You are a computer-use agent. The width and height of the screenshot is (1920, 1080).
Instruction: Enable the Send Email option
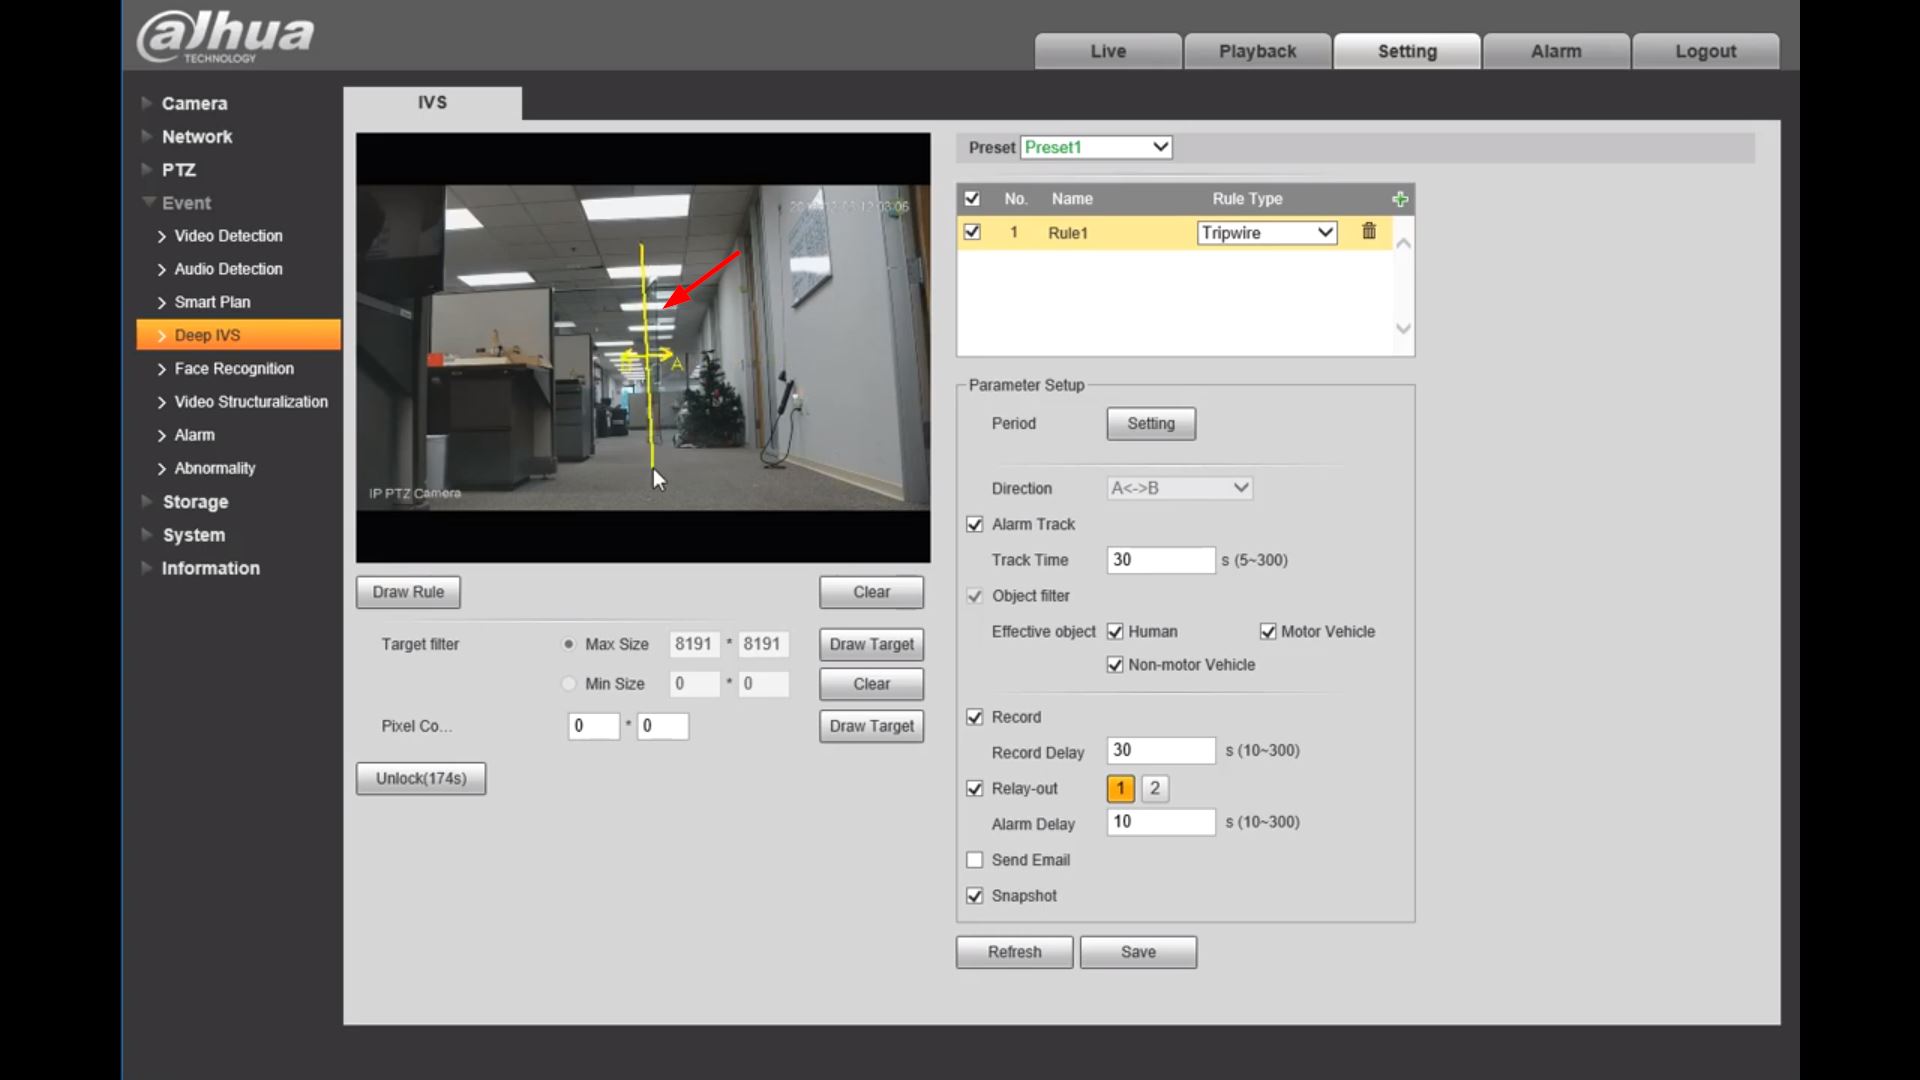[x=975, y=859]
